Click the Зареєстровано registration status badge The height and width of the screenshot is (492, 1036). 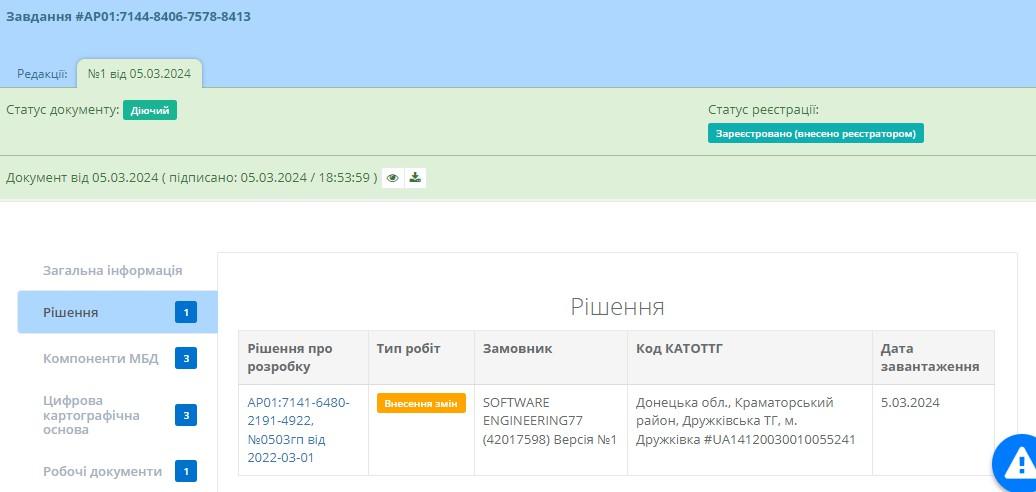click(815, 133)
